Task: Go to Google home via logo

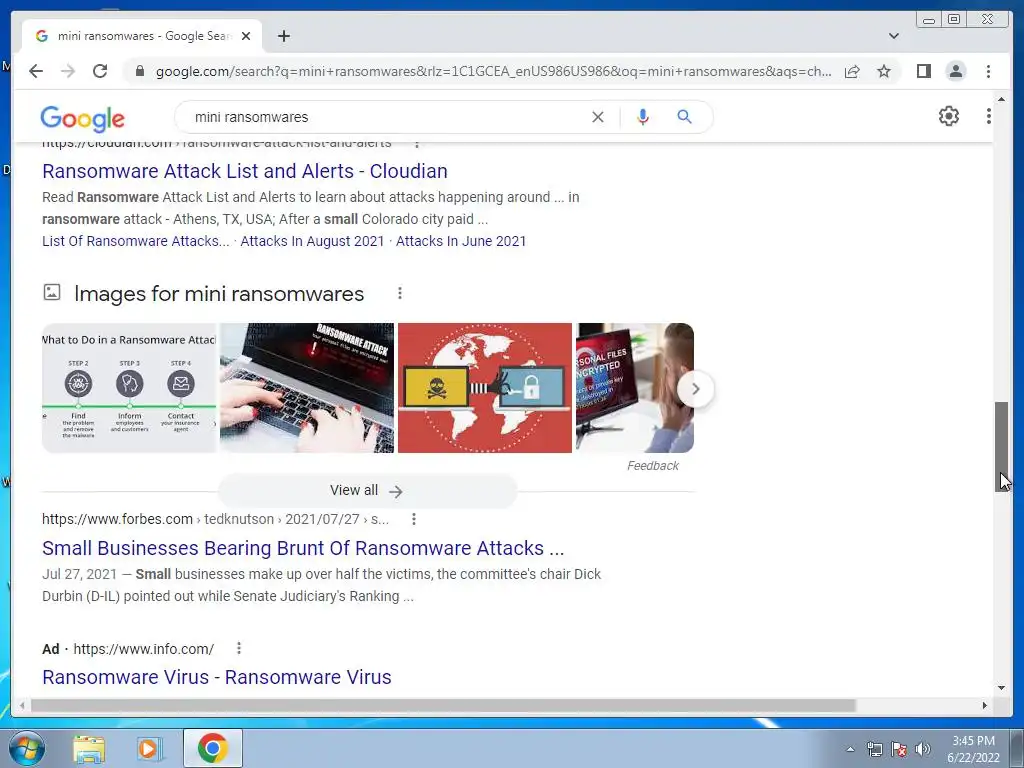Action: coord(82,118)
